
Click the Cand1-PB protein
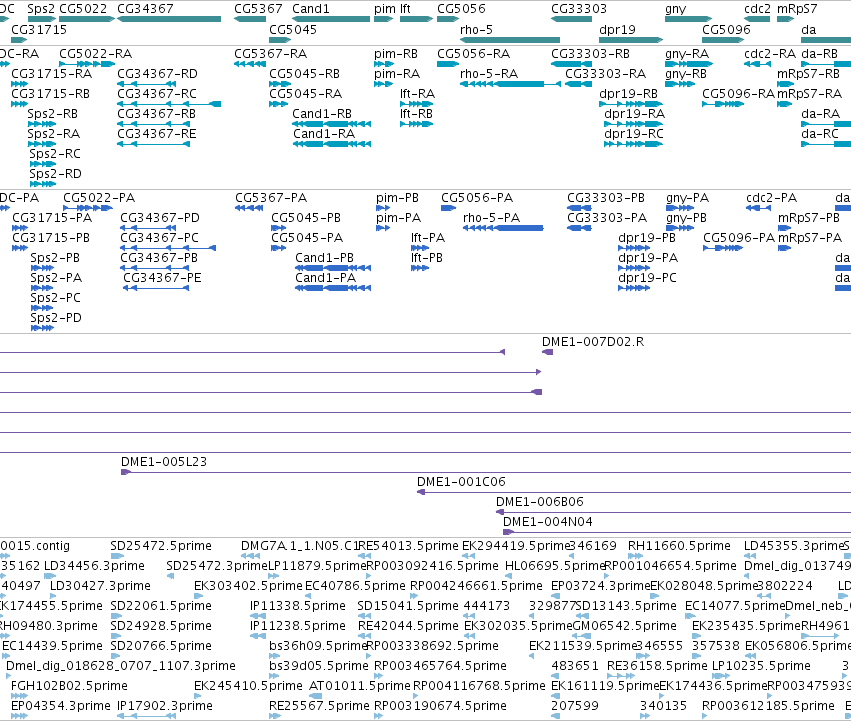[333, 268]
